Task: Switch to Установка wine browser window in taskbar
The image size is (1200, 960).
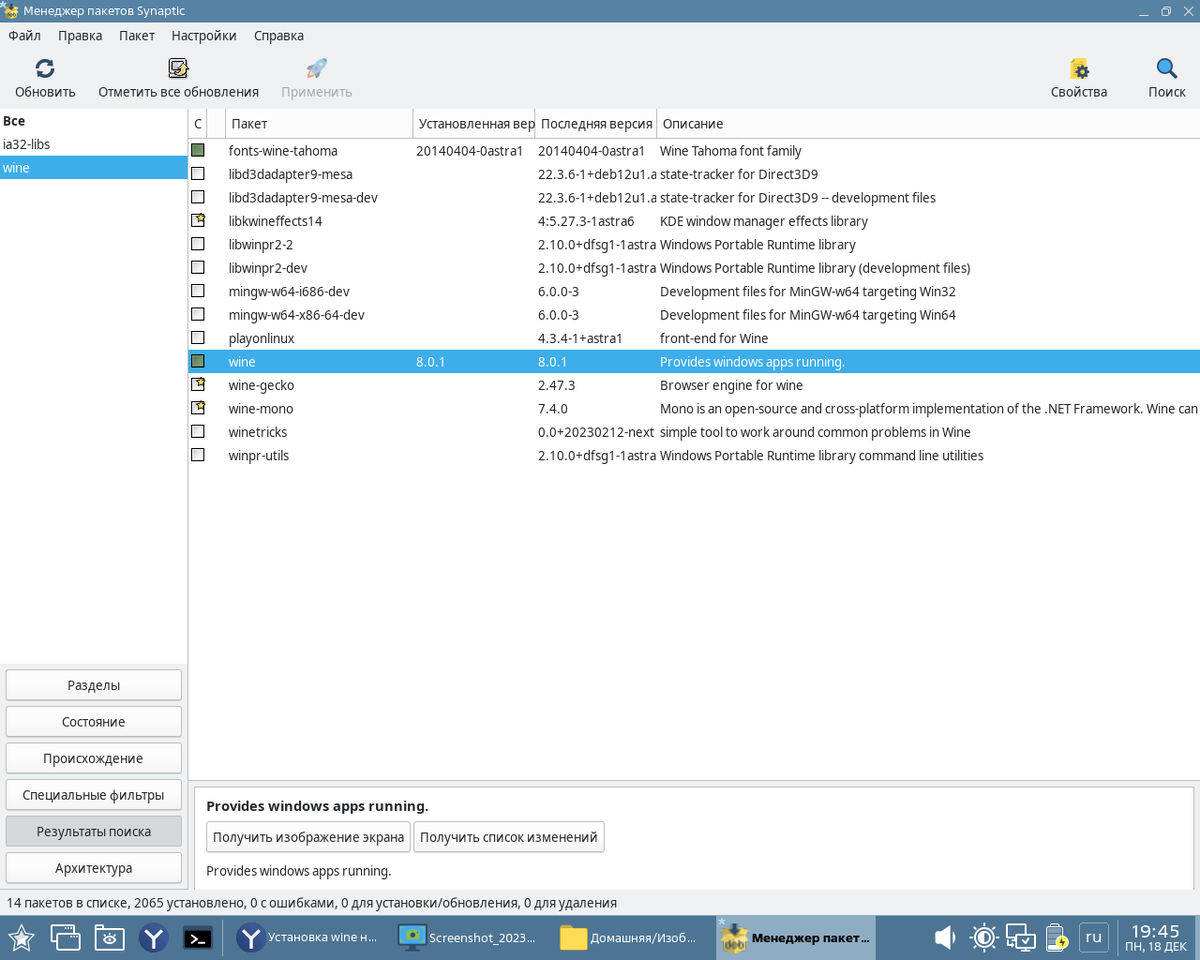Action: click(x=309, y=938)
